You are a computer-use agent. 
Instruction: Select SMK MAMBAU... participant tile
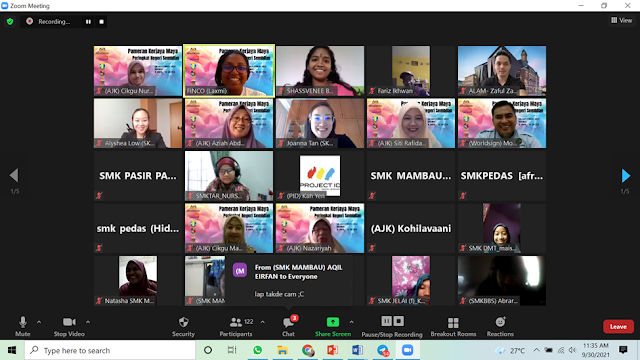411,176
